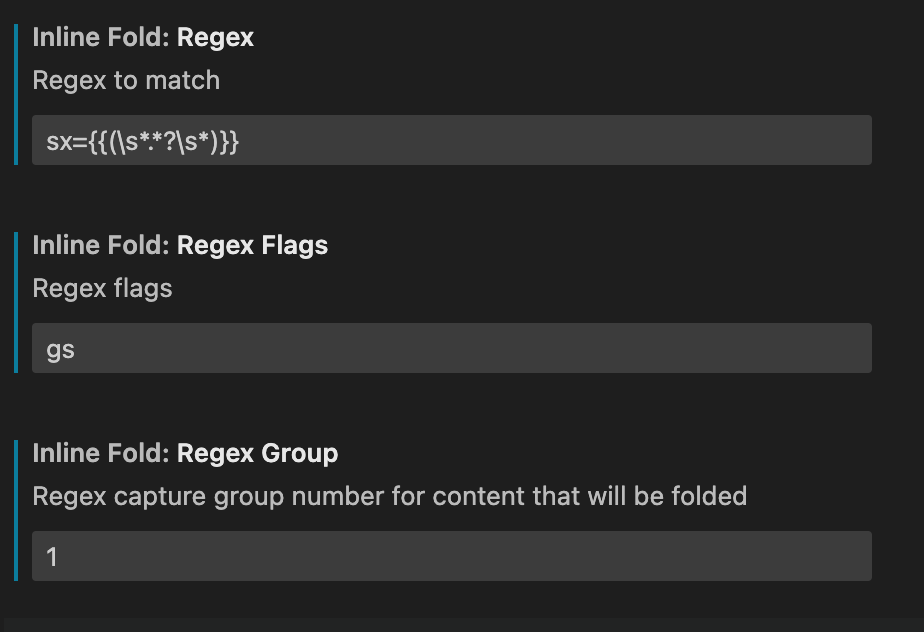Click the Regex Group number field
Image resolution: width=924 pixels, height=632 pixels.
(x=452, y=556)
